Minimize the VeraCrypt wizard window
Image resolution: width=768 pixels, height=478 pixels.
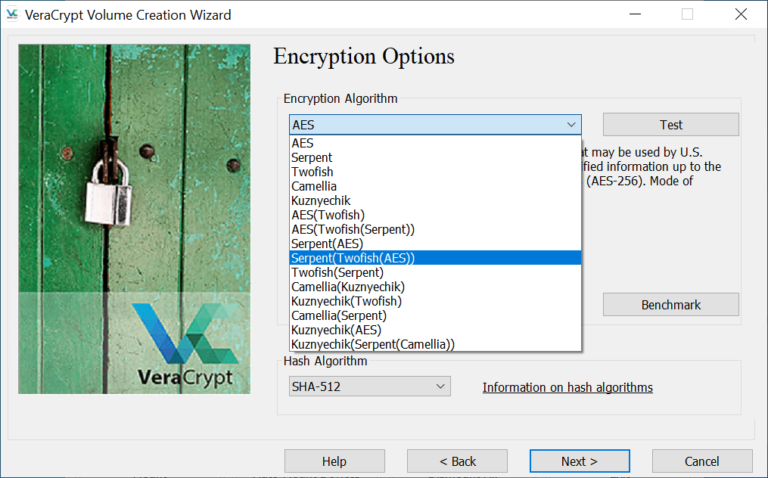635,14
